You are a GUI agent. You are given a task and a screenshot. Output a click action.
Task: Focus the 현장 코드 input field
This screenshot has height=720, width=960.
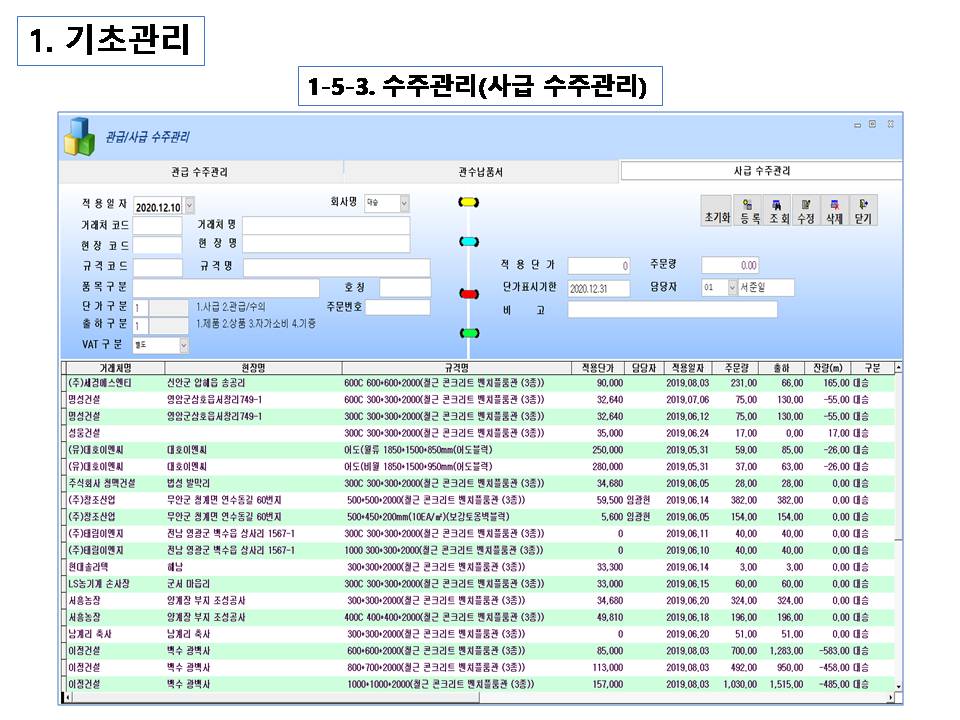[x=157, y=245]
